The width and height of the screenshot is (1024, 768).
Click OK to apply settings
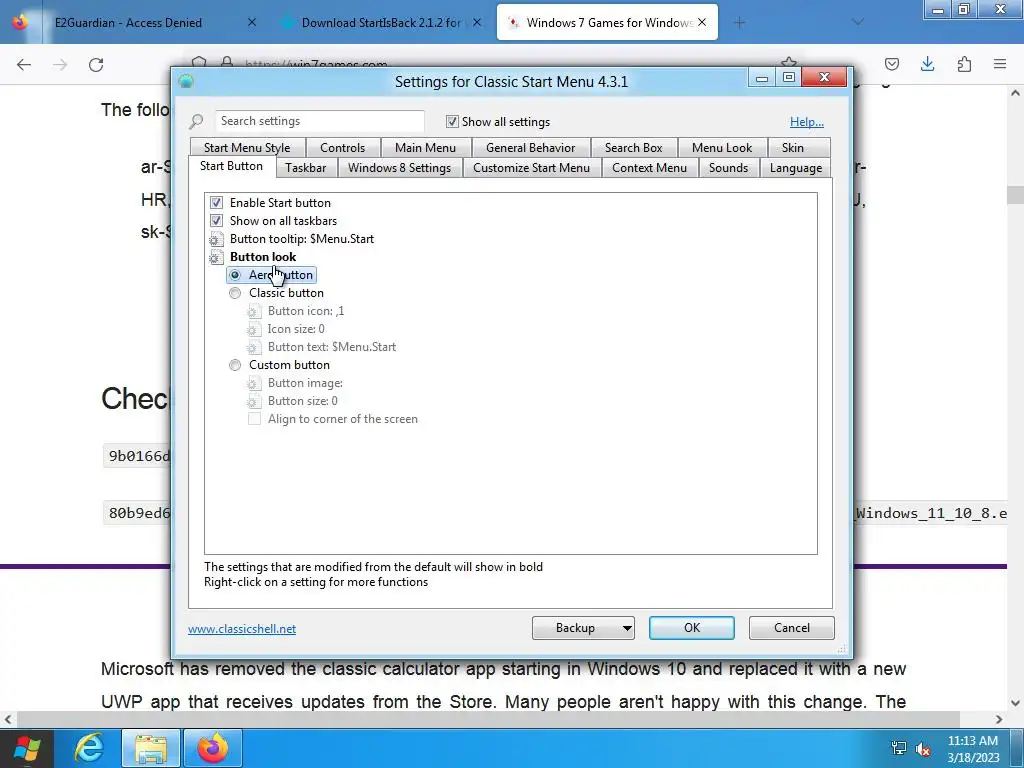[692, 628]
